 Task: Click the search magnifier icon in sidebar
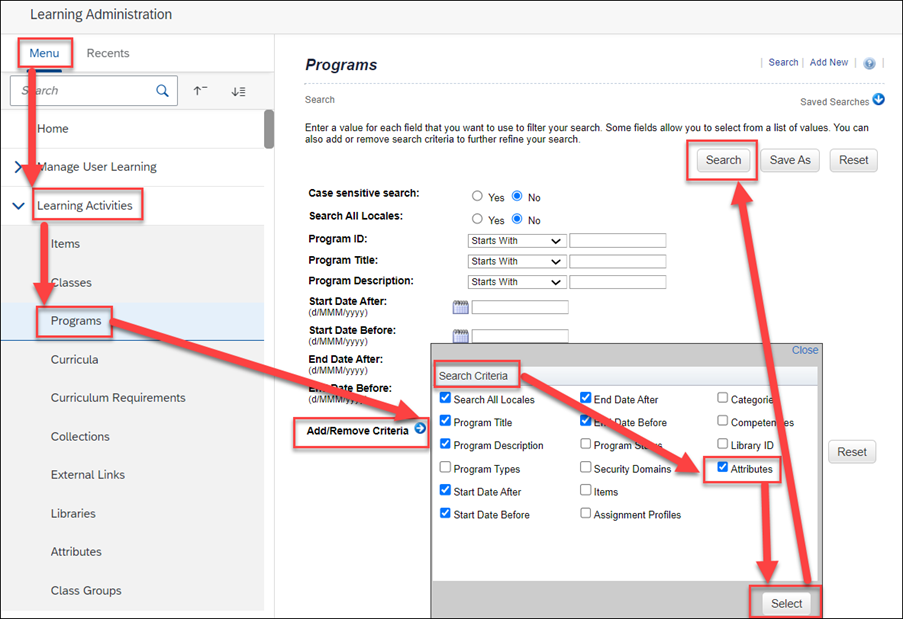point(162,90)
